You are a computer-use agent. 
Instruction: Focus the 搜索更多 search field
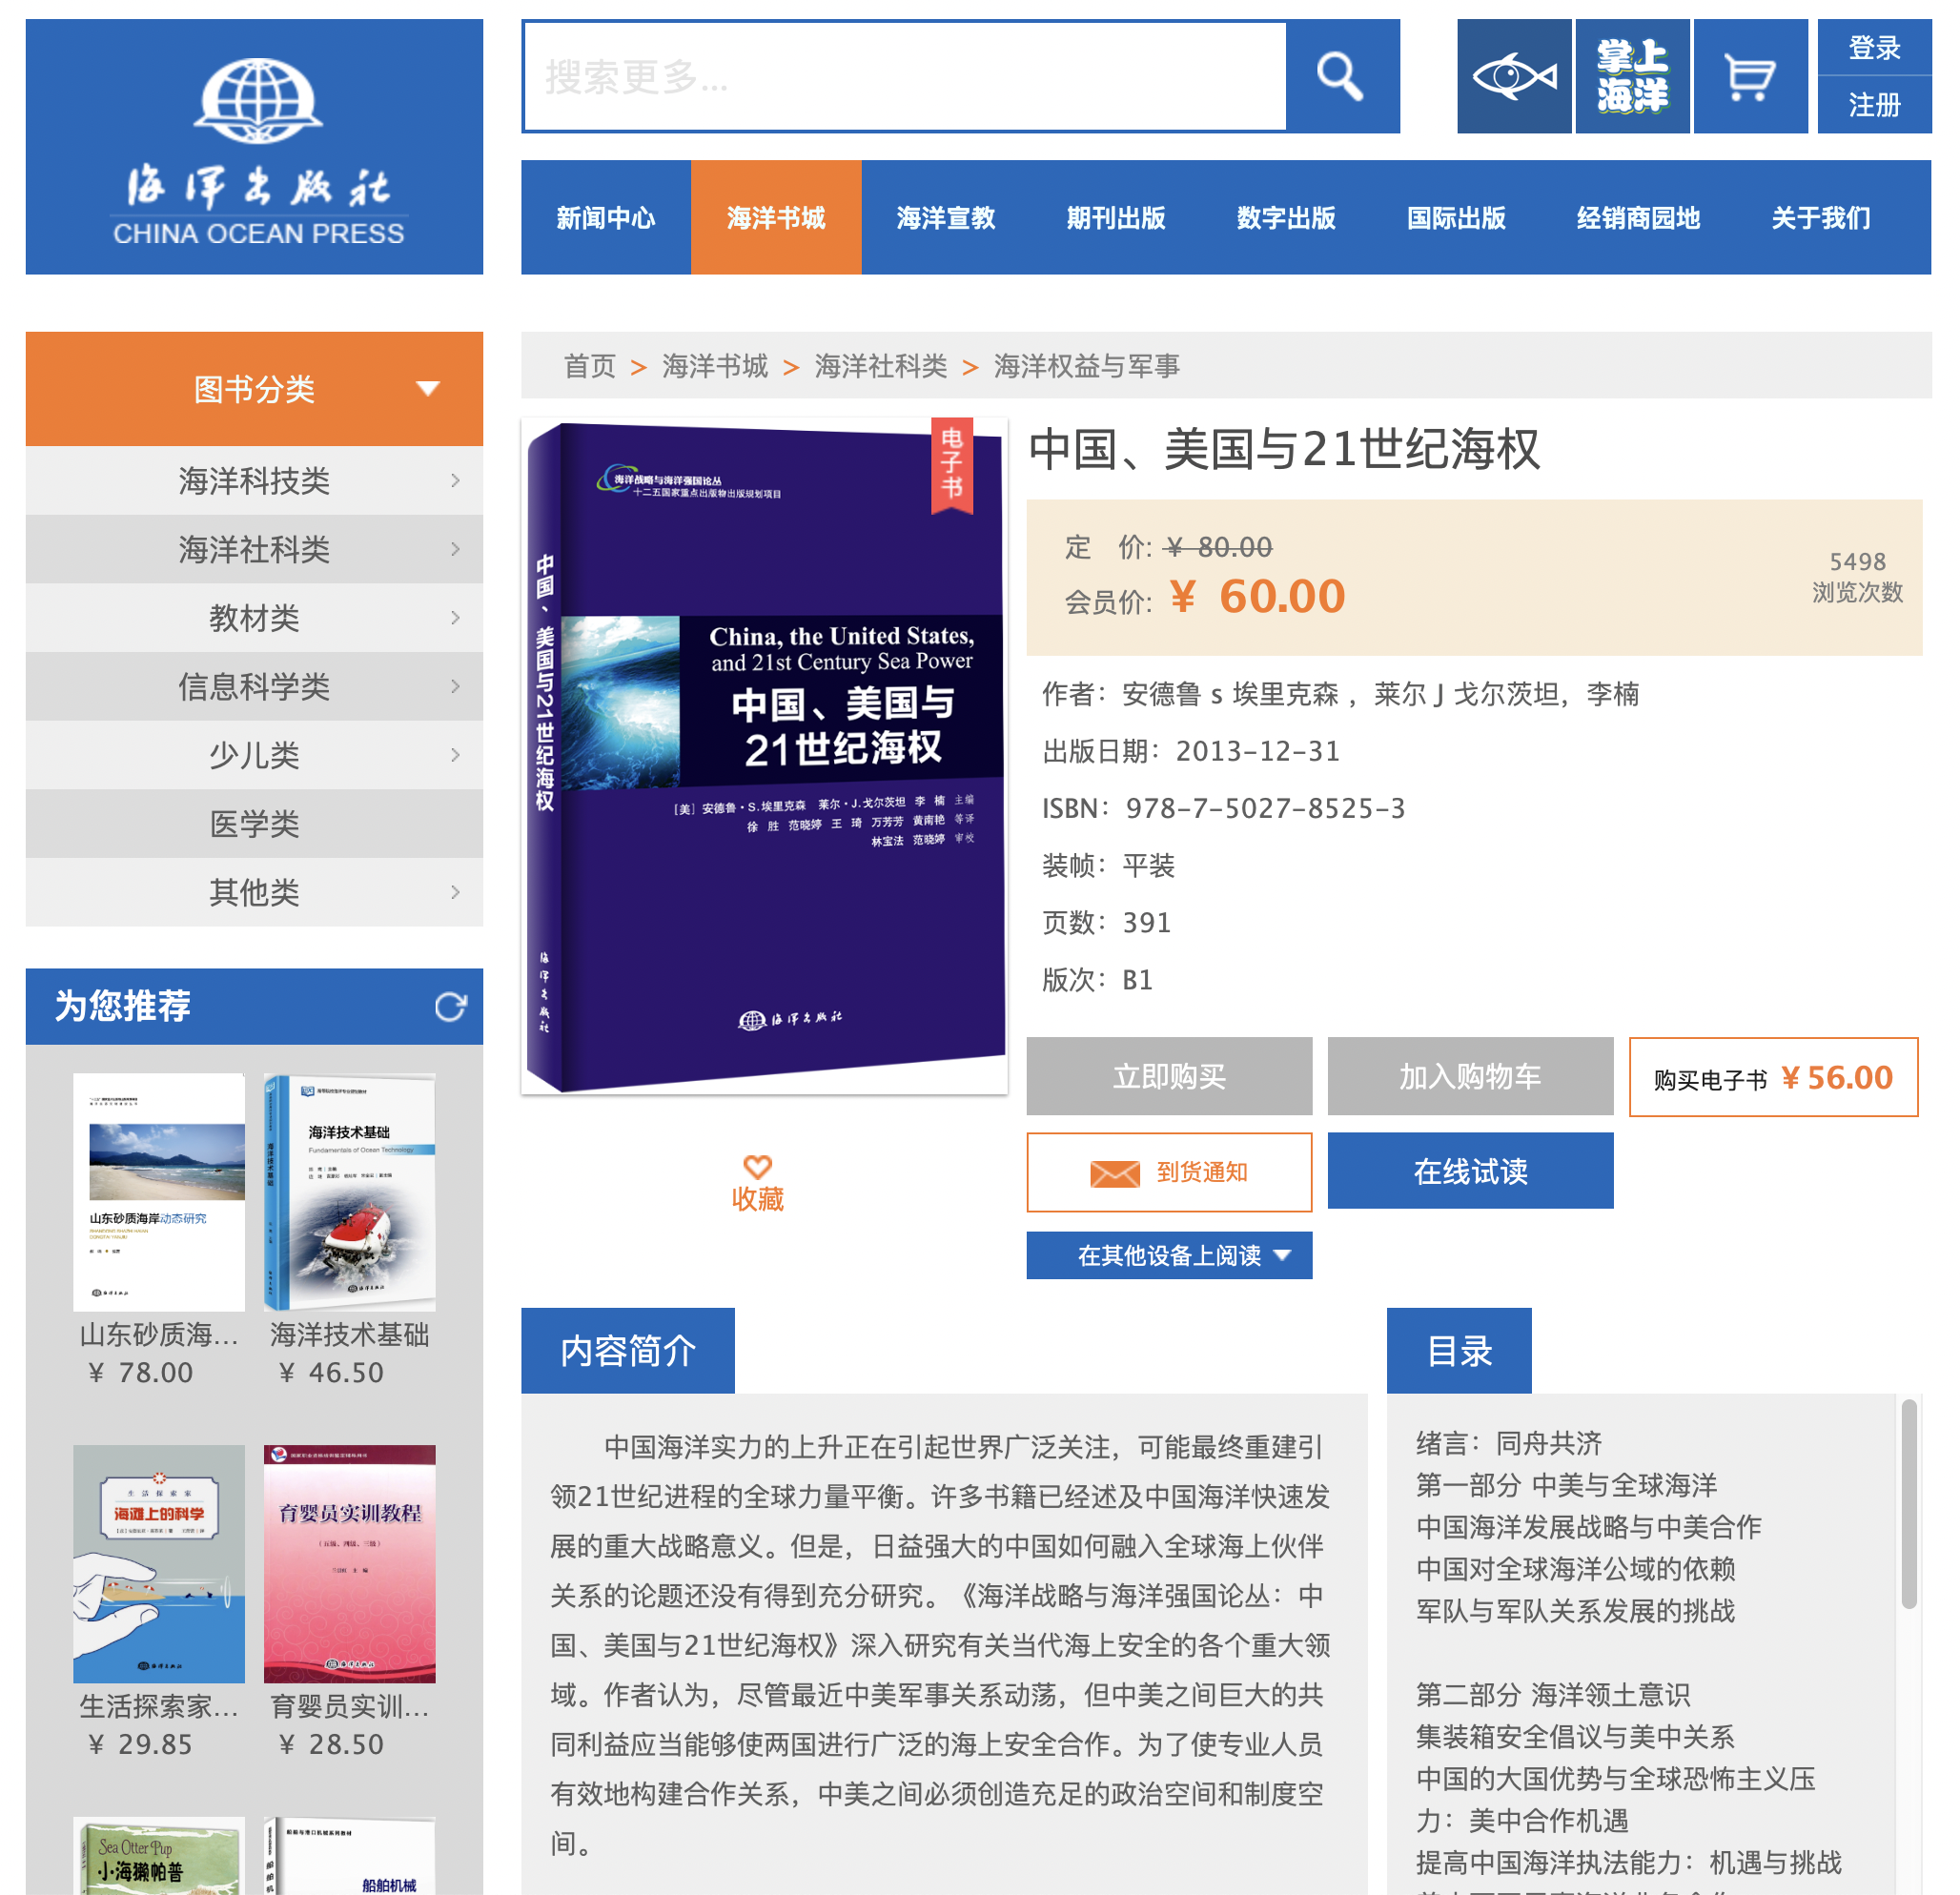pos(905,76)
